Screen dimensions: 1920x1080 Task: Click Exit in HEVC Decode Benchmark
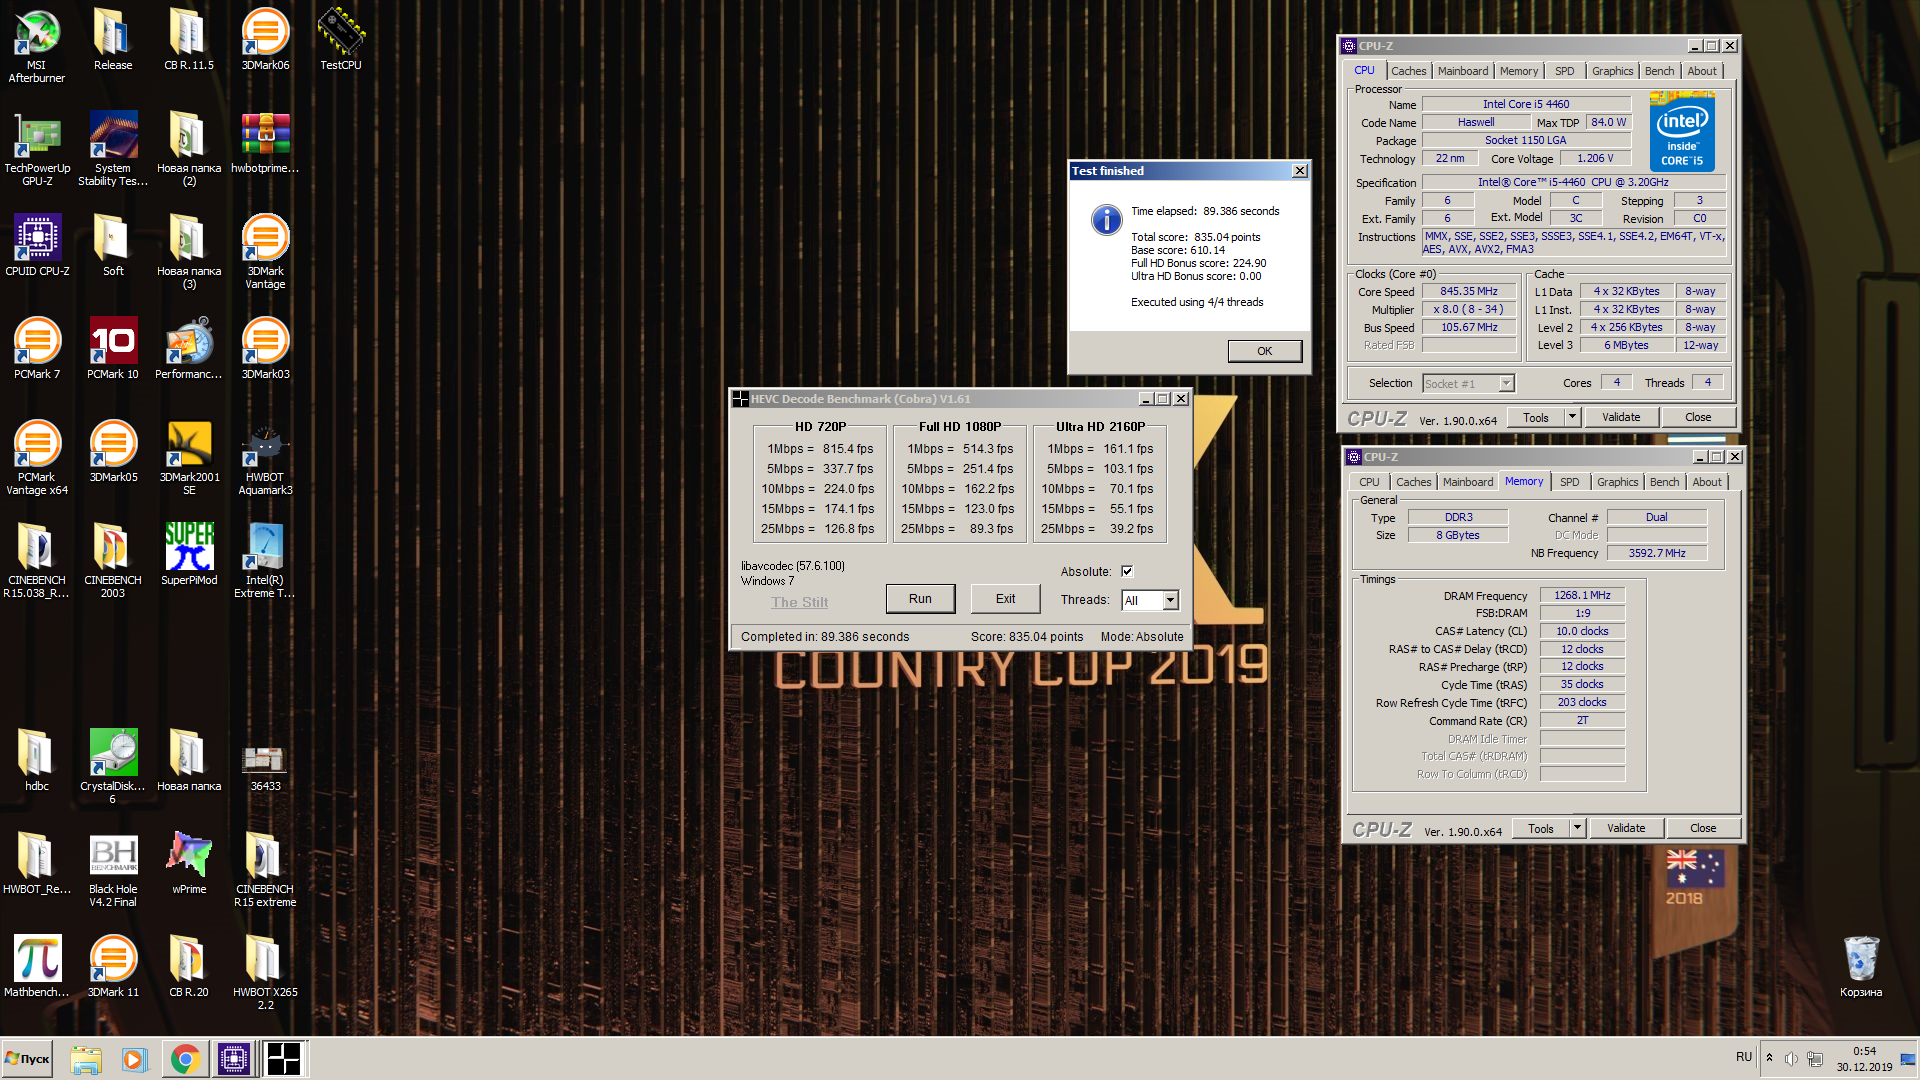(x=1005, y=599)
